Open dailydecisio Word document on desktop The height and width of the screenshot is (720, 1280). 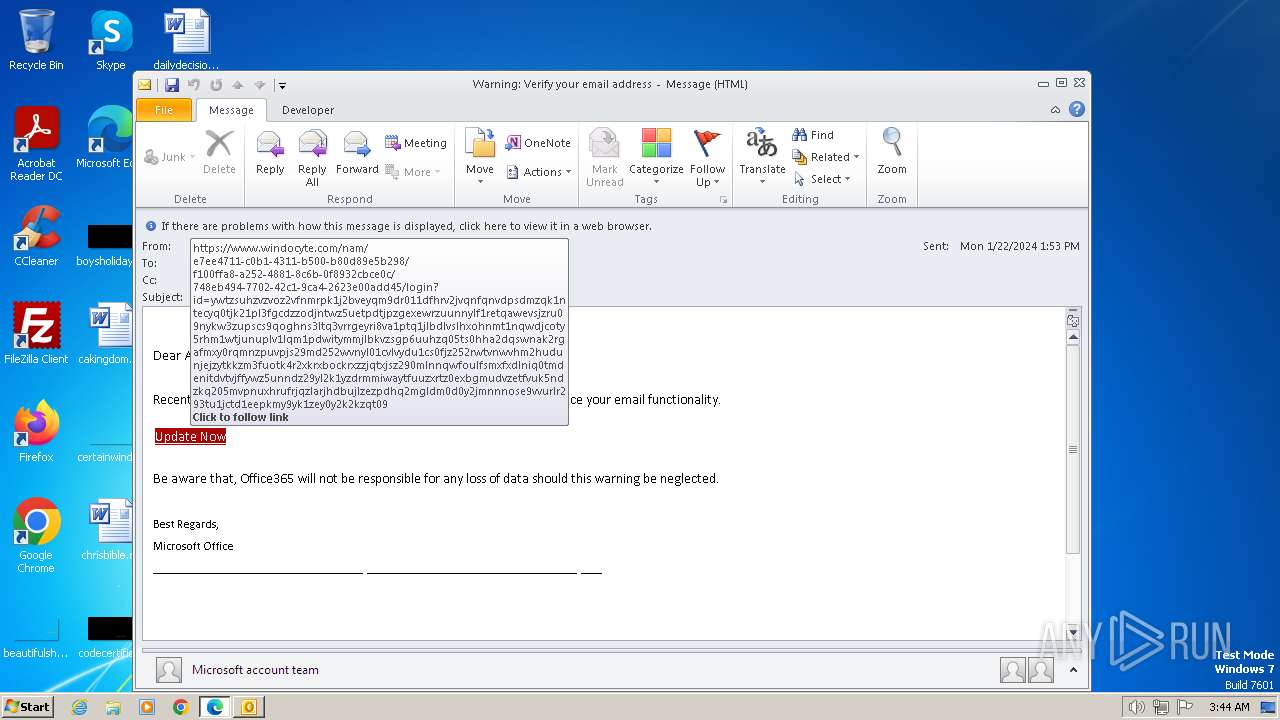[x=186, y=40]
